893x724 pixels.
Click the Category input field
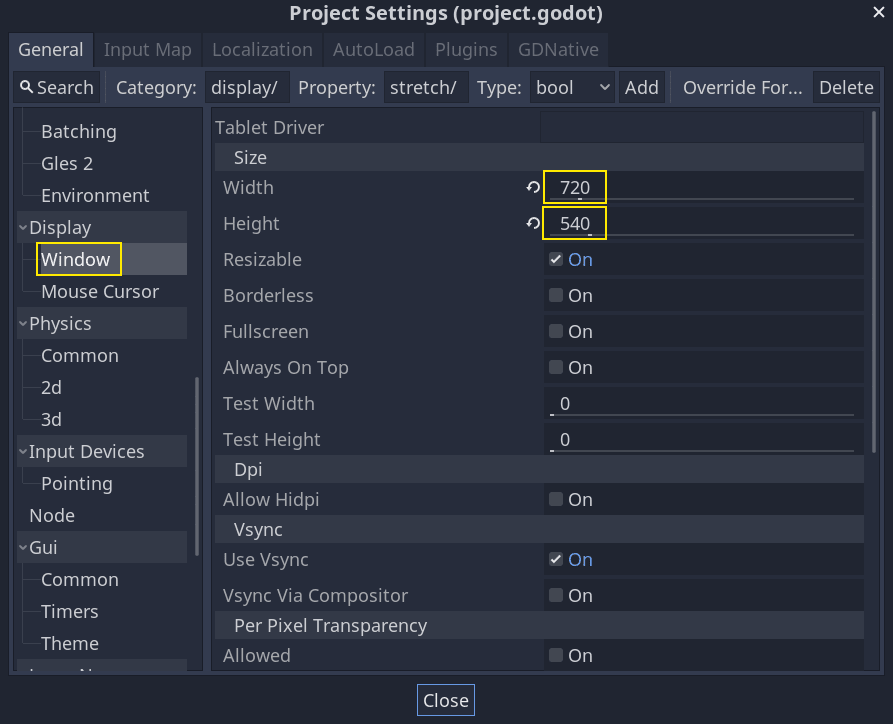point(247,88)
